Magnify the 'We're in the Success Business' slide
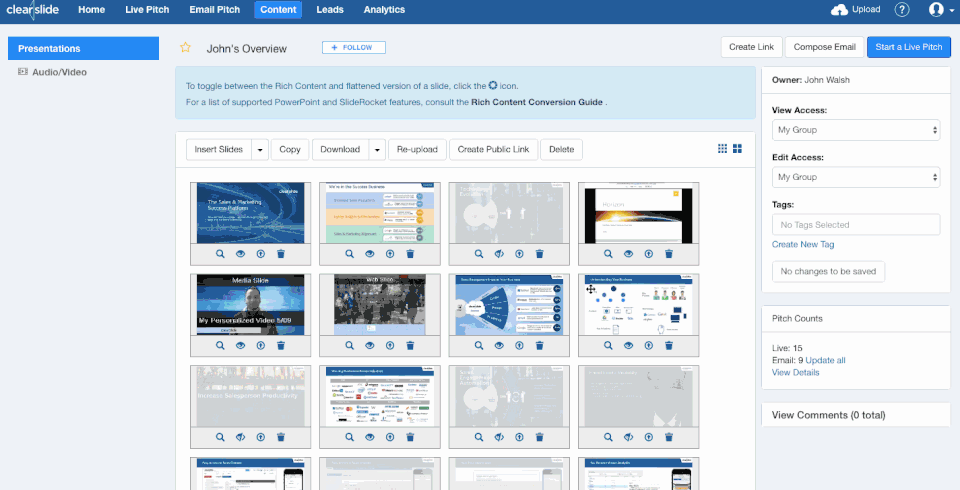This screenshot has height=490, width=960. click(349, 254)
